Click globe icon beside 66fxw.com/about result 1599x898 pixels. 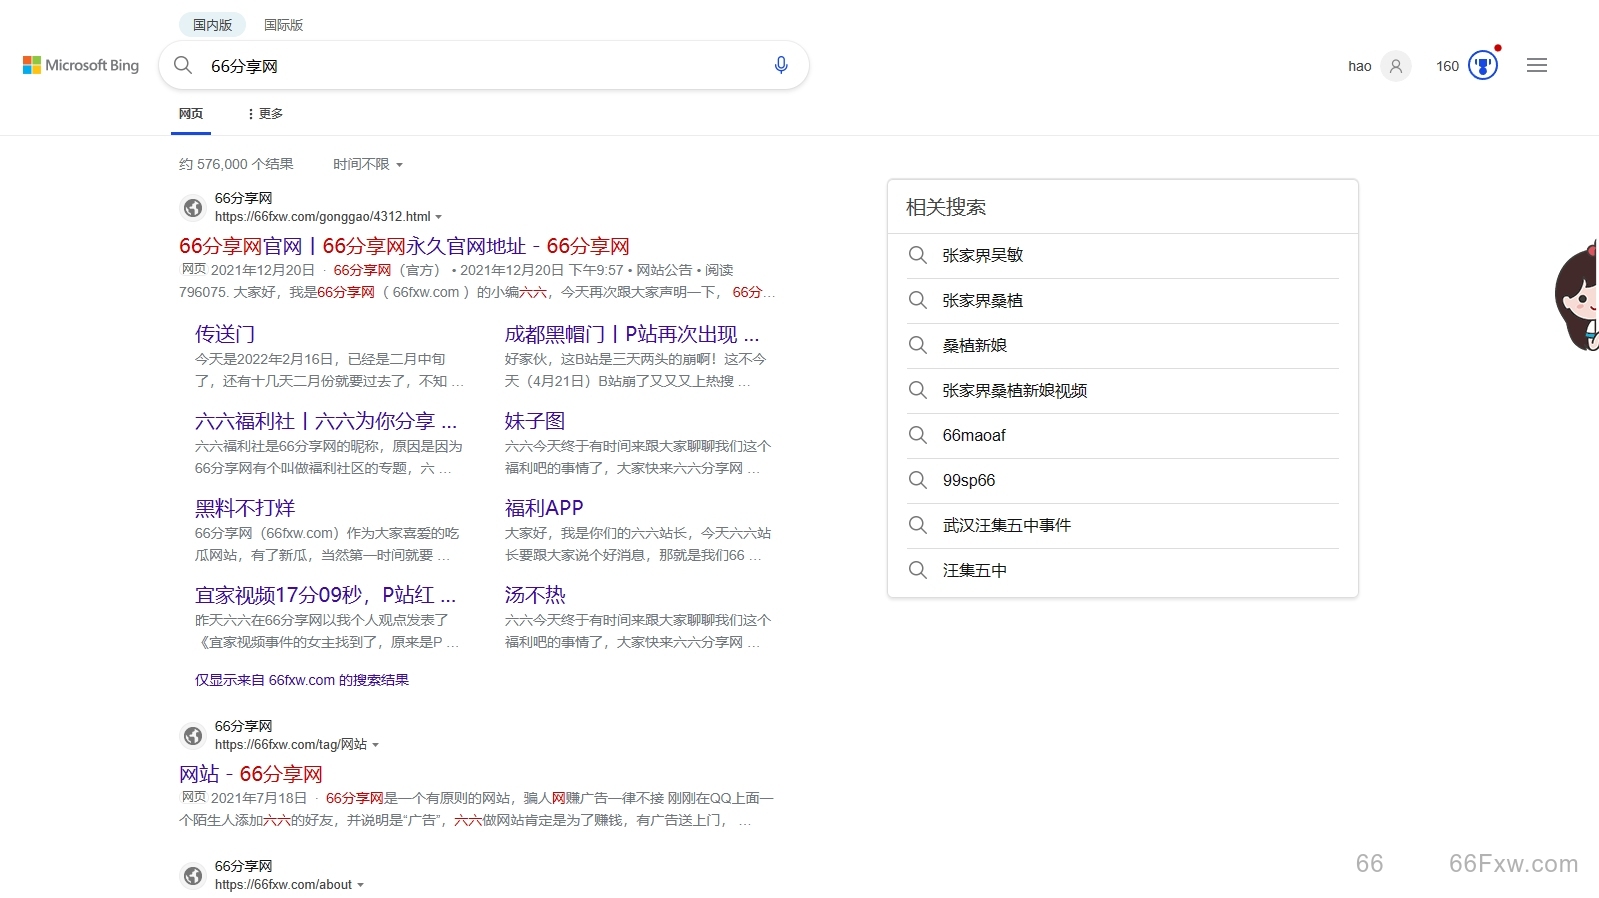193,876
